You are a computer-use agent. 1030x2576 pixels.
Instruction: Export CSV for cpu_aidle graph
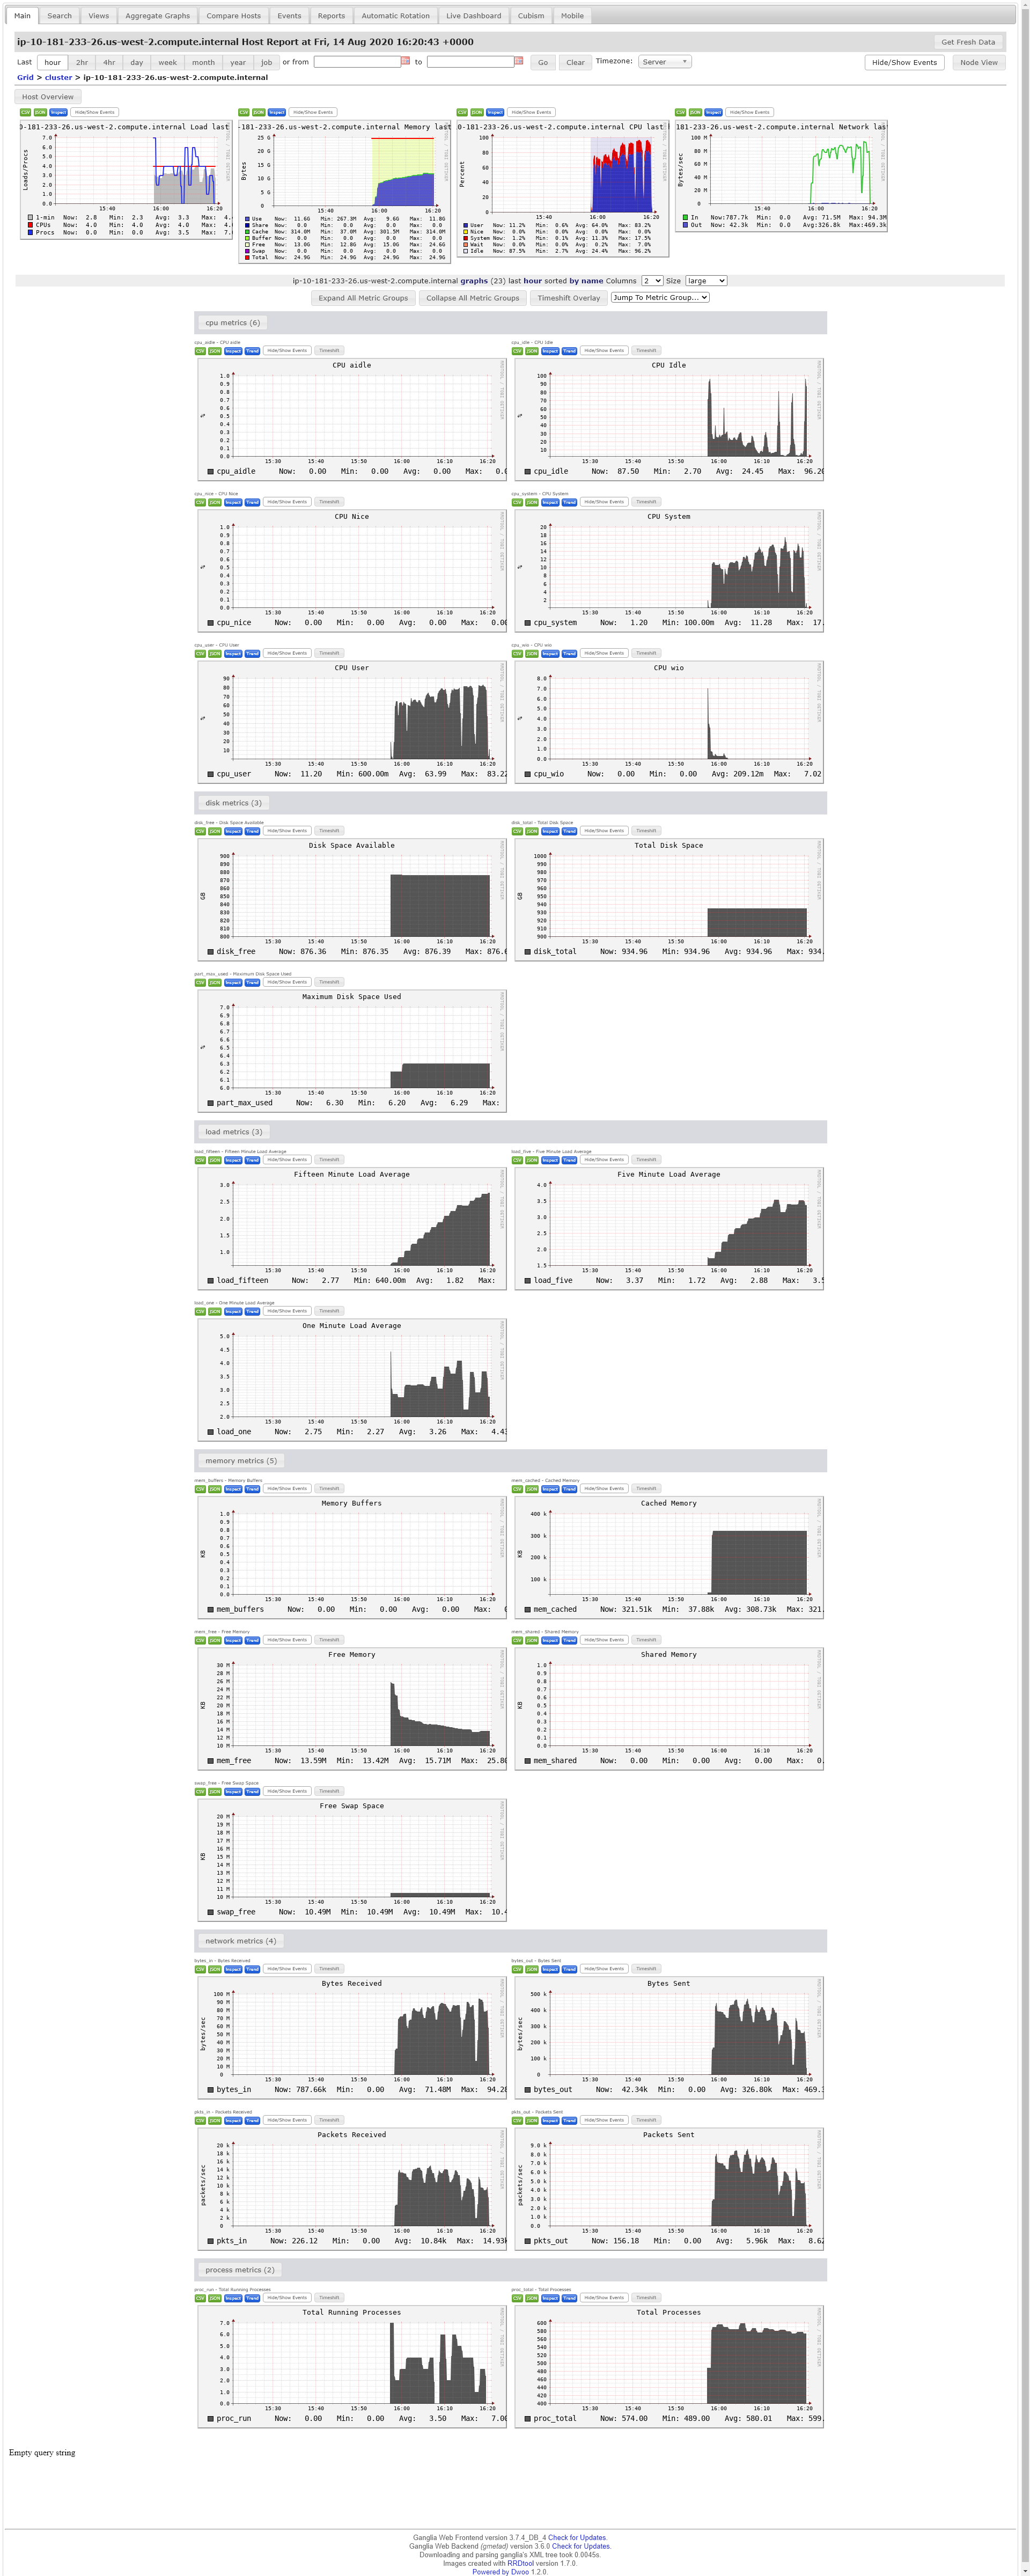pos(200,351)
